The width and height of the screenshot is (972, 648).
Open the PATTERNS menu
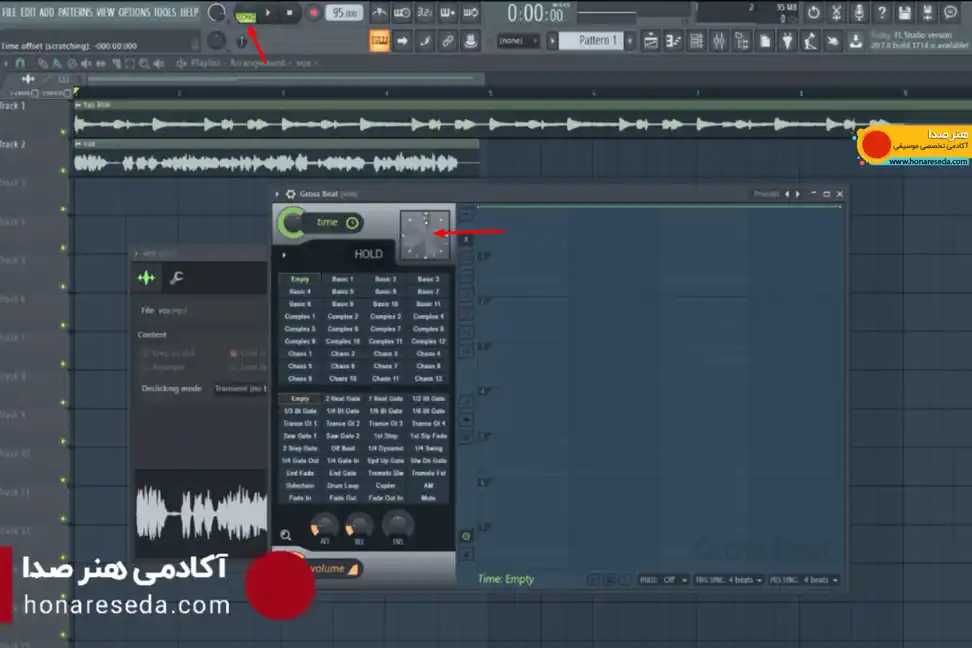click(74, 12)
